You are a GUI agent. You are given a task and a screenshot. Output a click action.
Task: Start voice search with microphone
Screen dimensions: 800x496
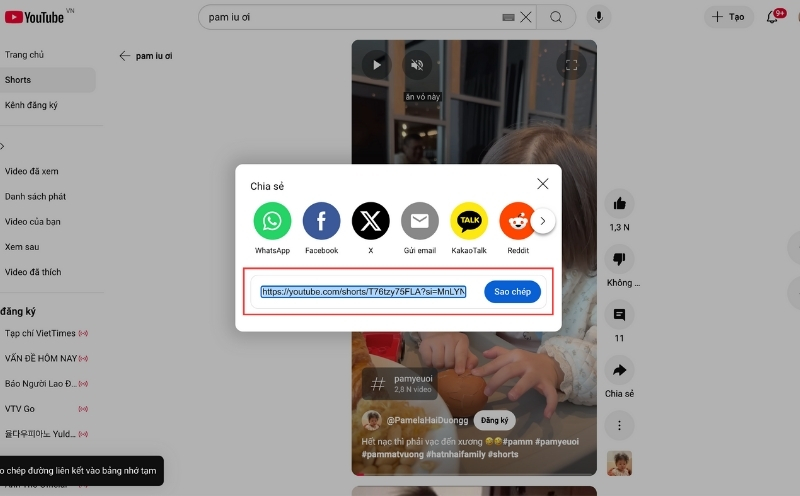pos(598,17)
